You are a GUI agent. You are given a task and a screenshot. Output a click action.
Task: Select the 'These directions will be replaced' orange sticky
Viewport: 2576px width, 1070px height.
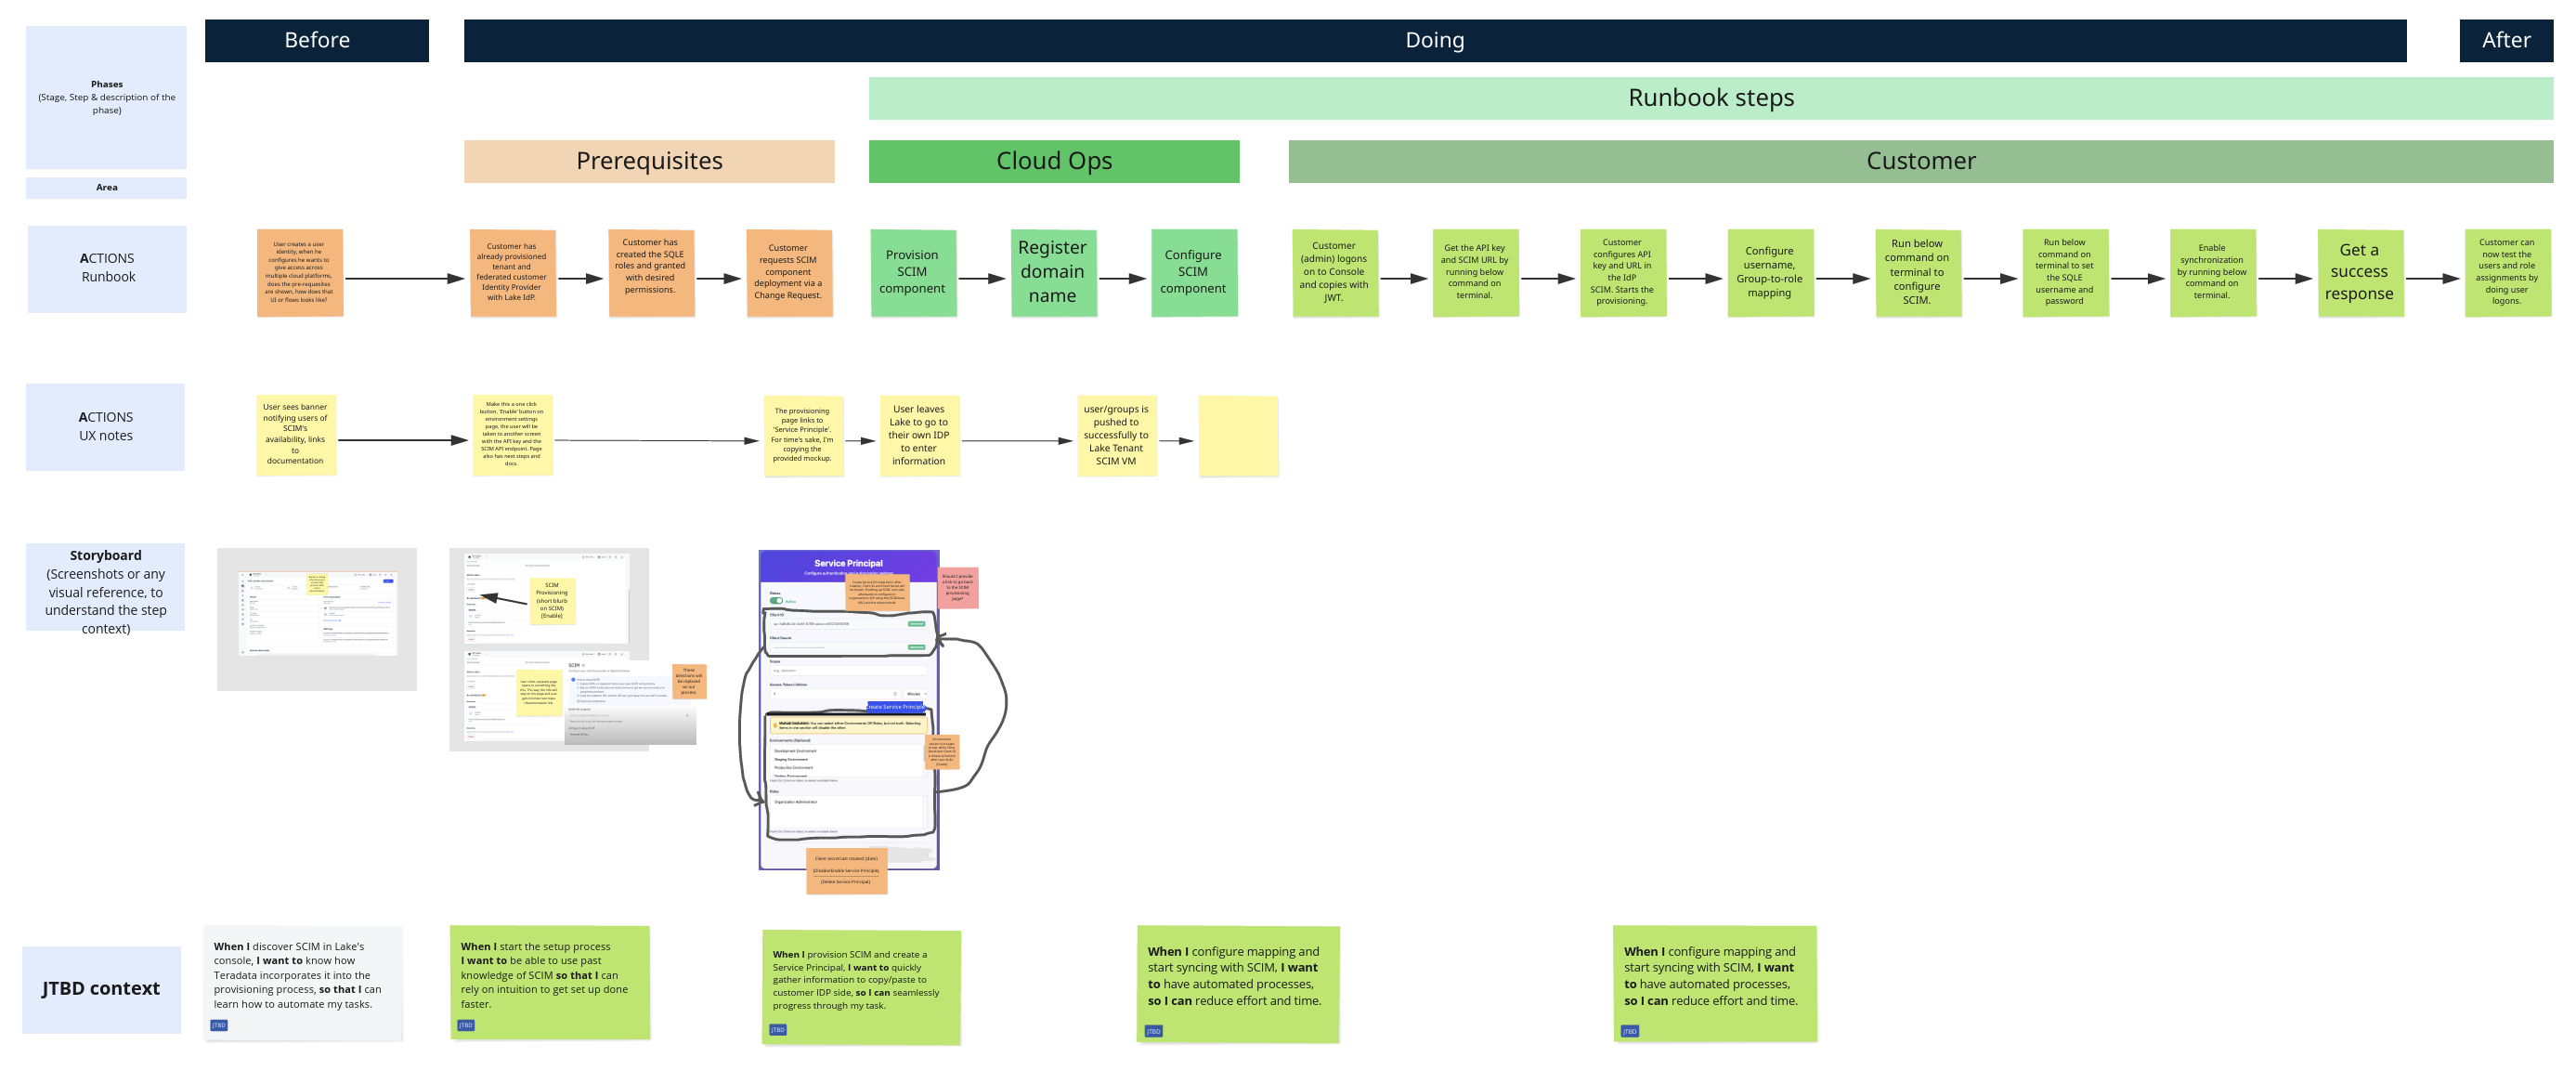tap(689, 681)
